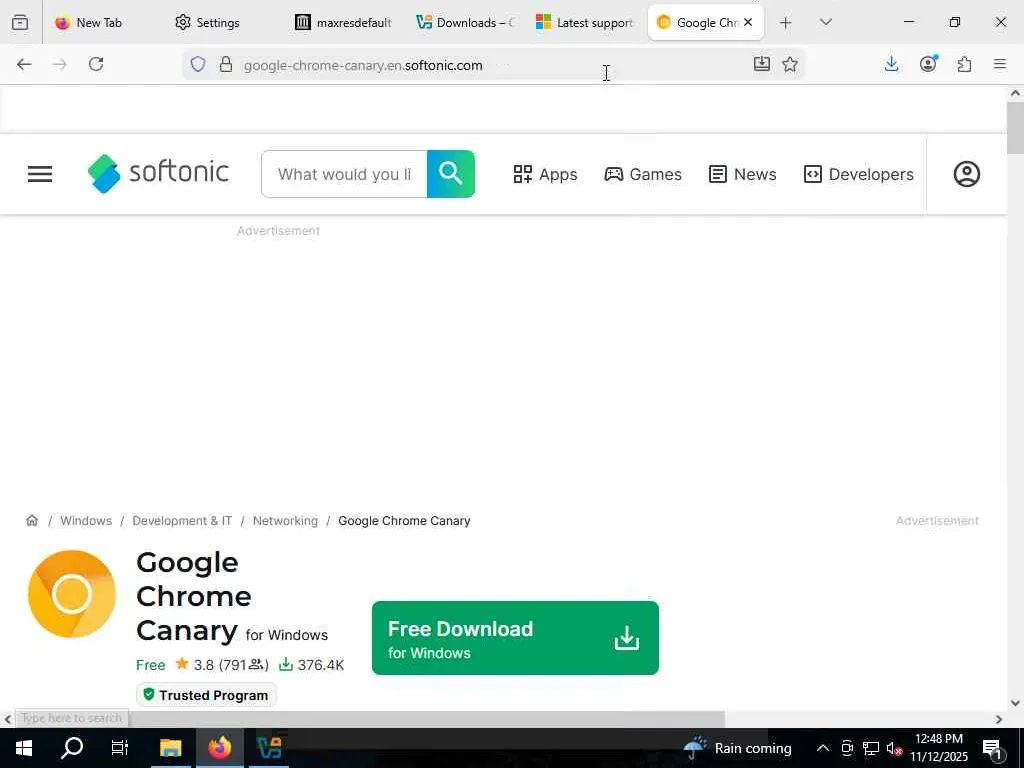Open notification center icon
Screen dimensions: 1024x768
pyautogui.click(x=992, y=748)
